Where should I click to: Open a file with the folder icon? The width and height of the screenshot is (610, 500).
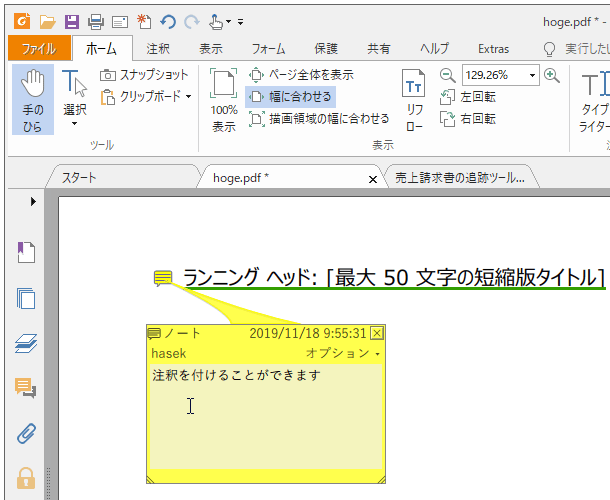click(x=47, y=22)
